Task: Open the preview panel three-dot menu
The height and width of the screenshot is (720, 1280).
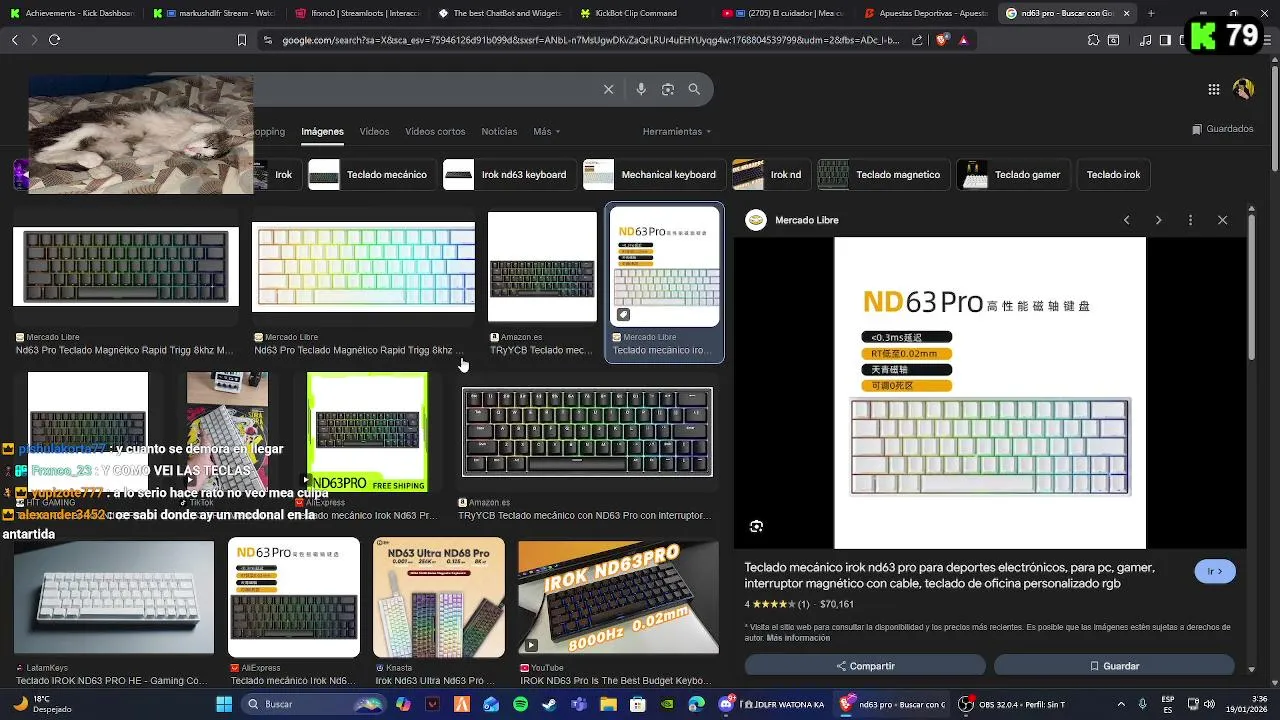Action: click(x=1190, y=220)
